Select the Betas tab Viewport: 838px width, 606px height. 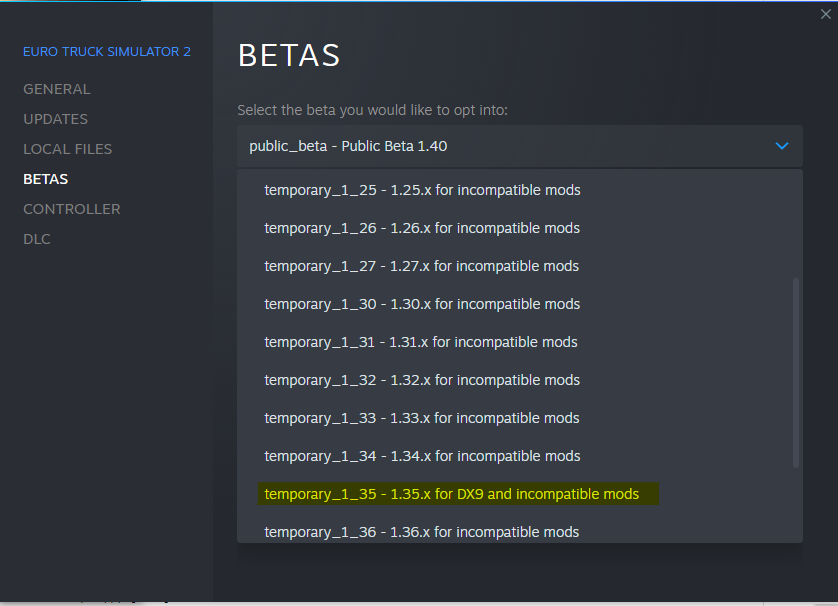pos(45,179)
